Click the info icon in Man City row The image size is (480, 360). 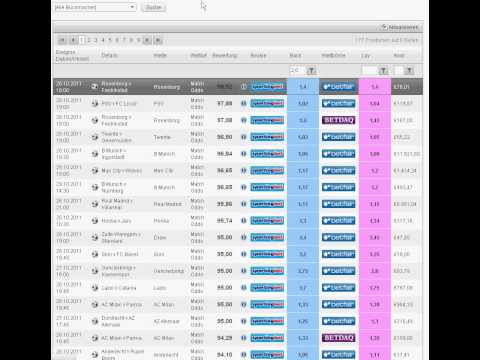click(x=244, y=170)
